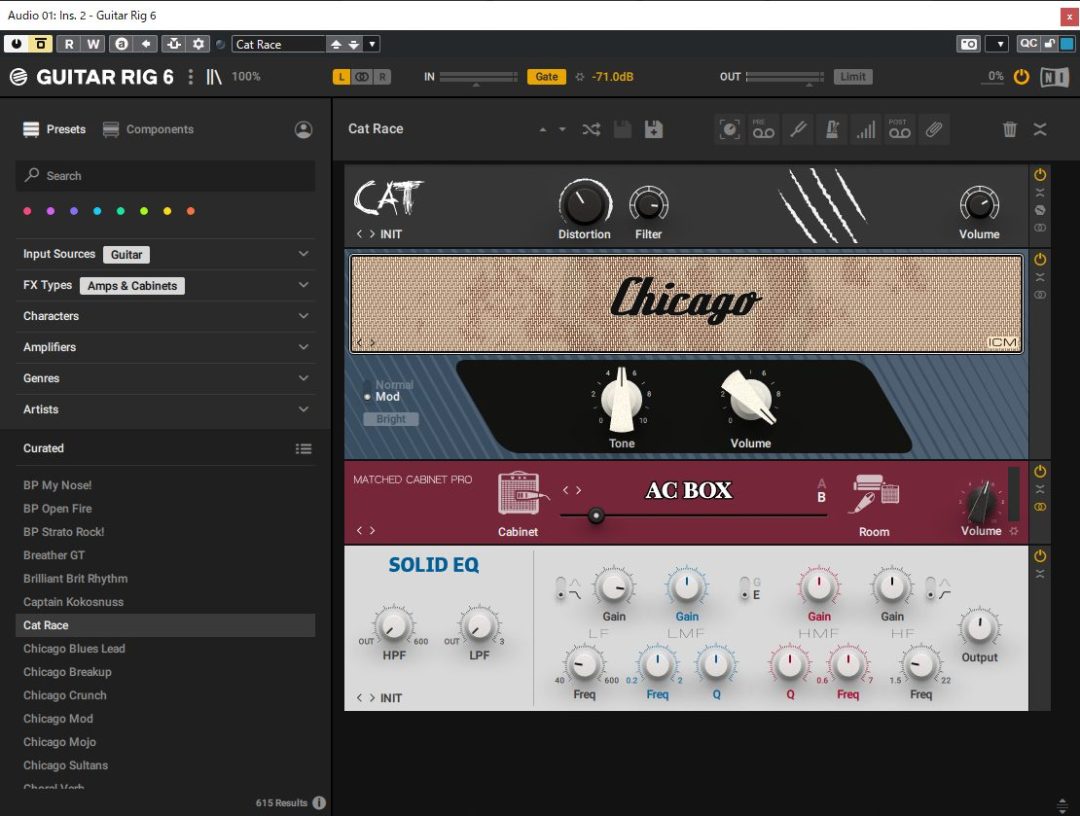The image size is (1080, 816).
Task: Open Guitar Rig three-dot main menu
Action: (191, 76)
